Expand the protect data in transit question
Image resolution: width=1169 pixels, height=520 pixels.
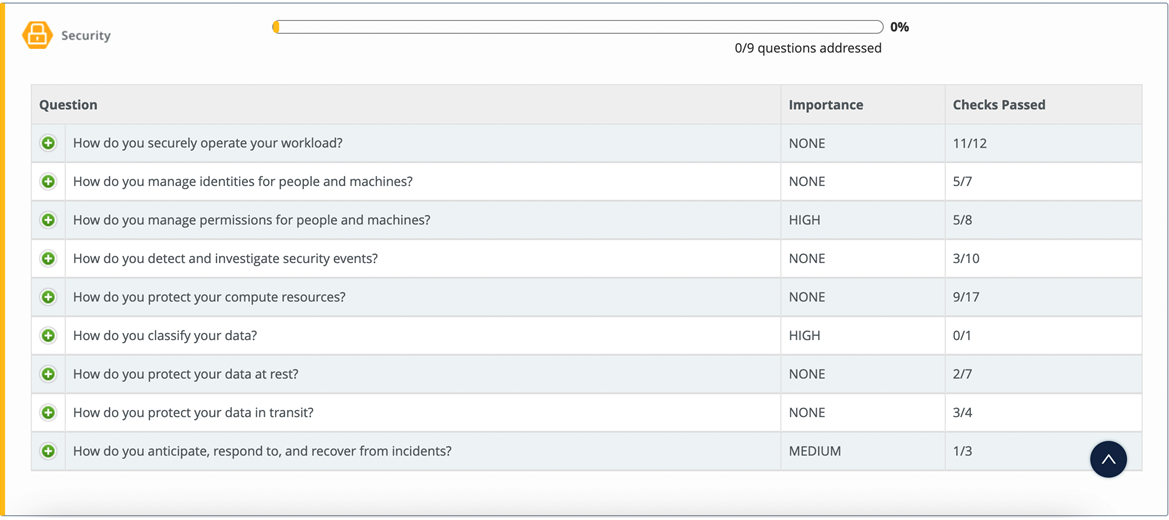48,413
